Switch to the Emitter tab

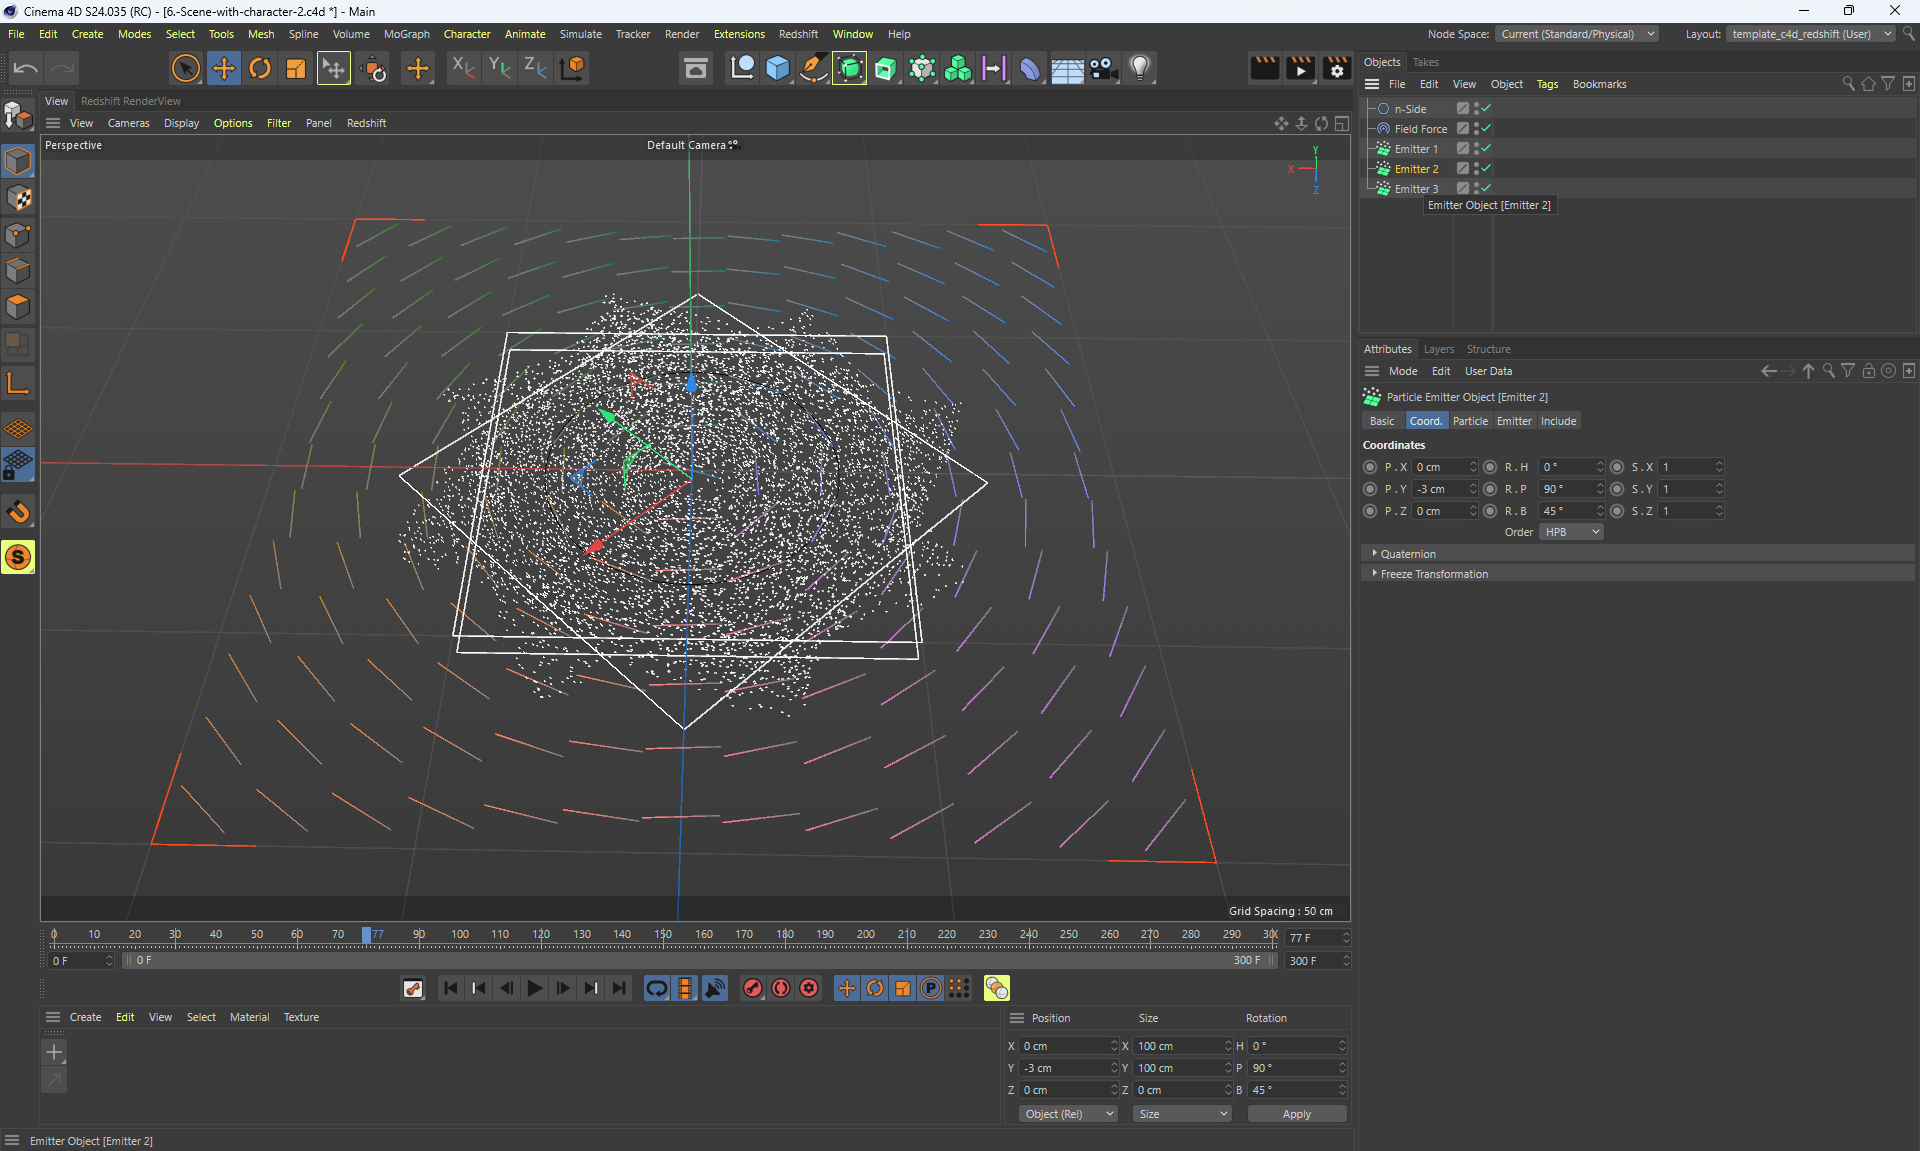1513,421
